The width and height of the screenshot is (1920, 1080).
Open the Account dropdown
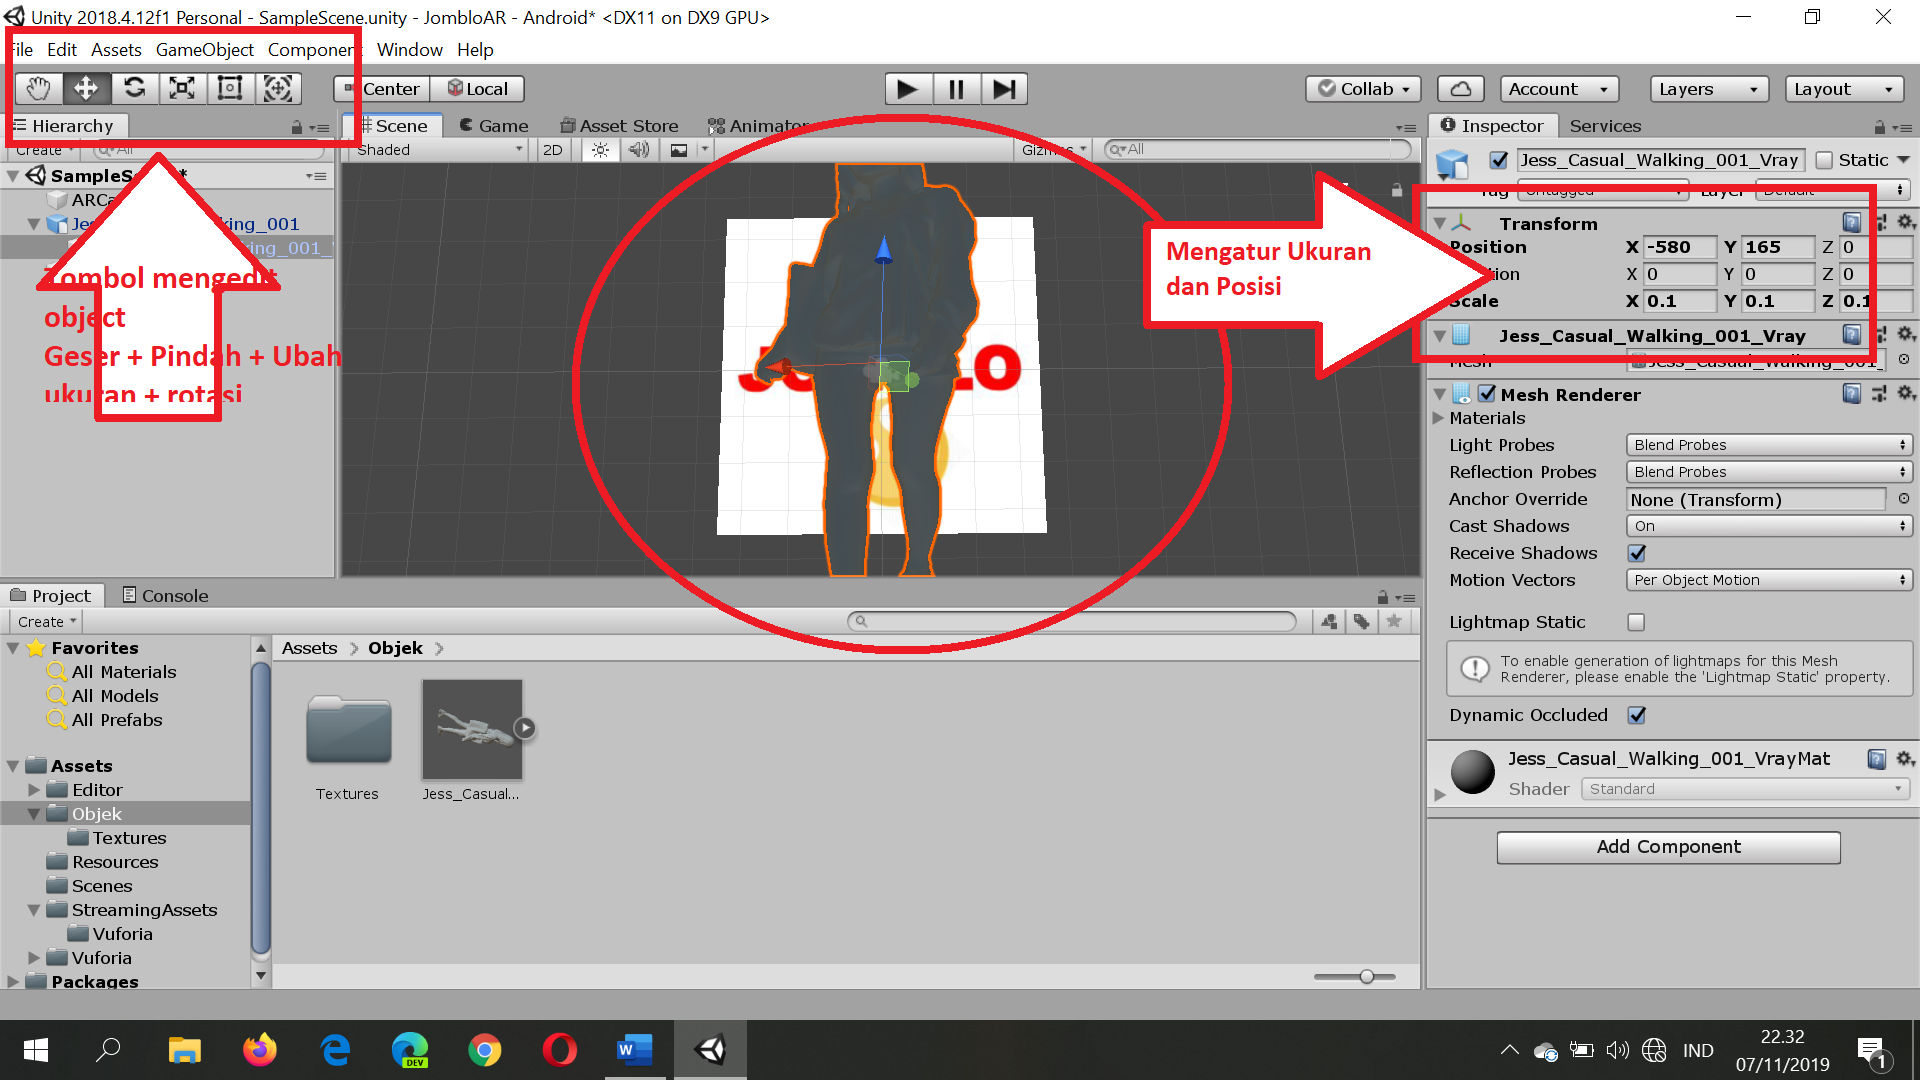click(x=1559, y=89)
